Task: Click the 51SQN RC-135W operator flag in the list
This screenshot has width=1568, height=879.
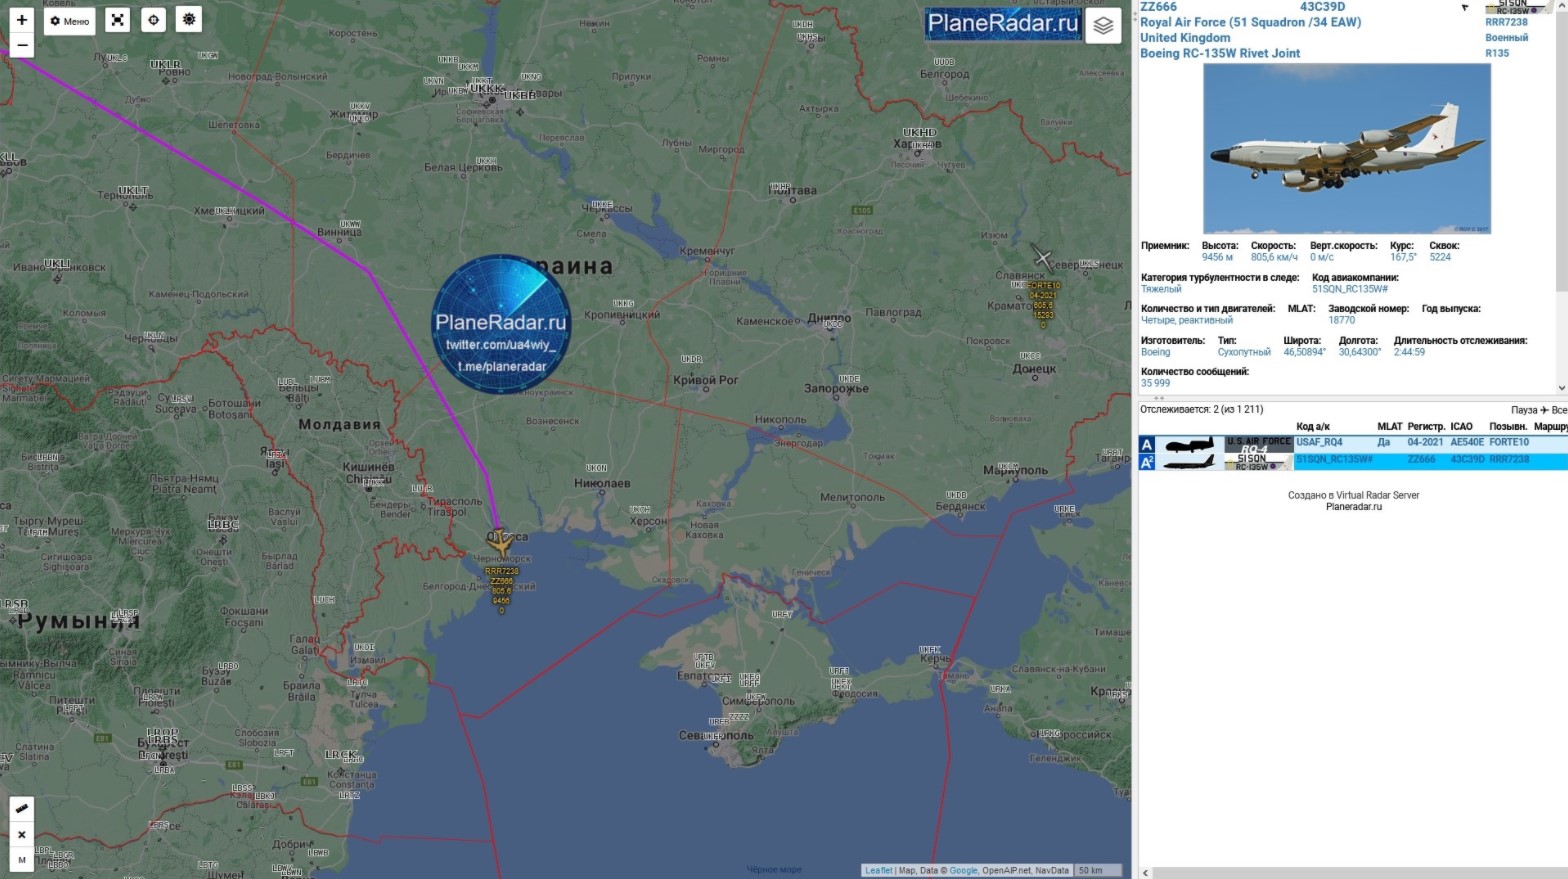Action: point(1259,462)
